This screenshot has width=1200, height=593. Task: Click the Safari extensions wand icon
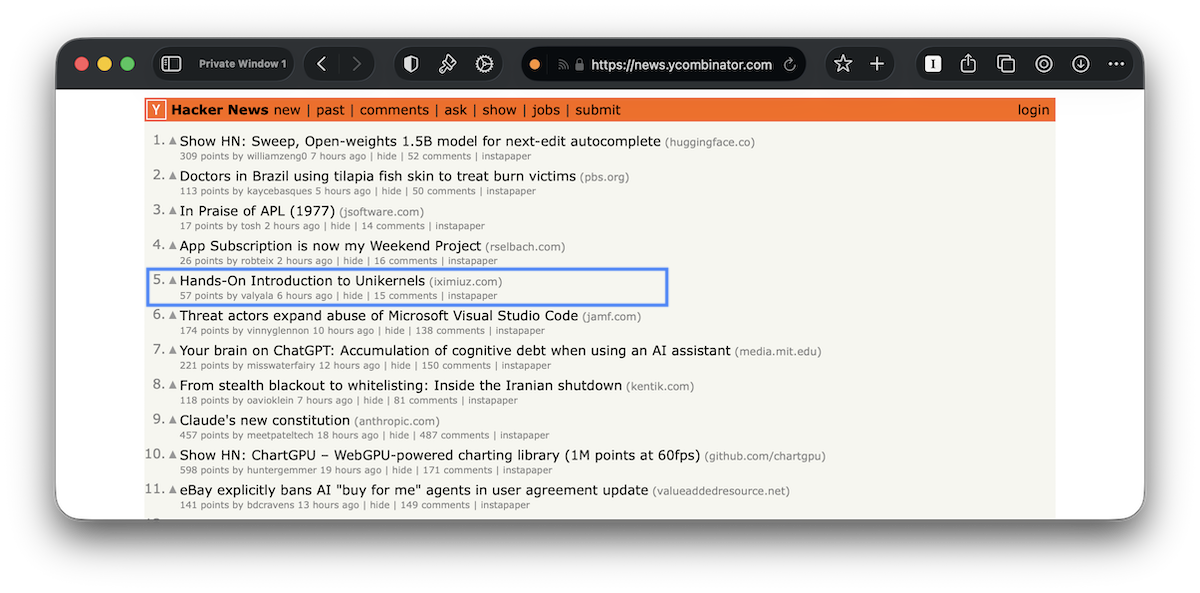tap(448, 63)
